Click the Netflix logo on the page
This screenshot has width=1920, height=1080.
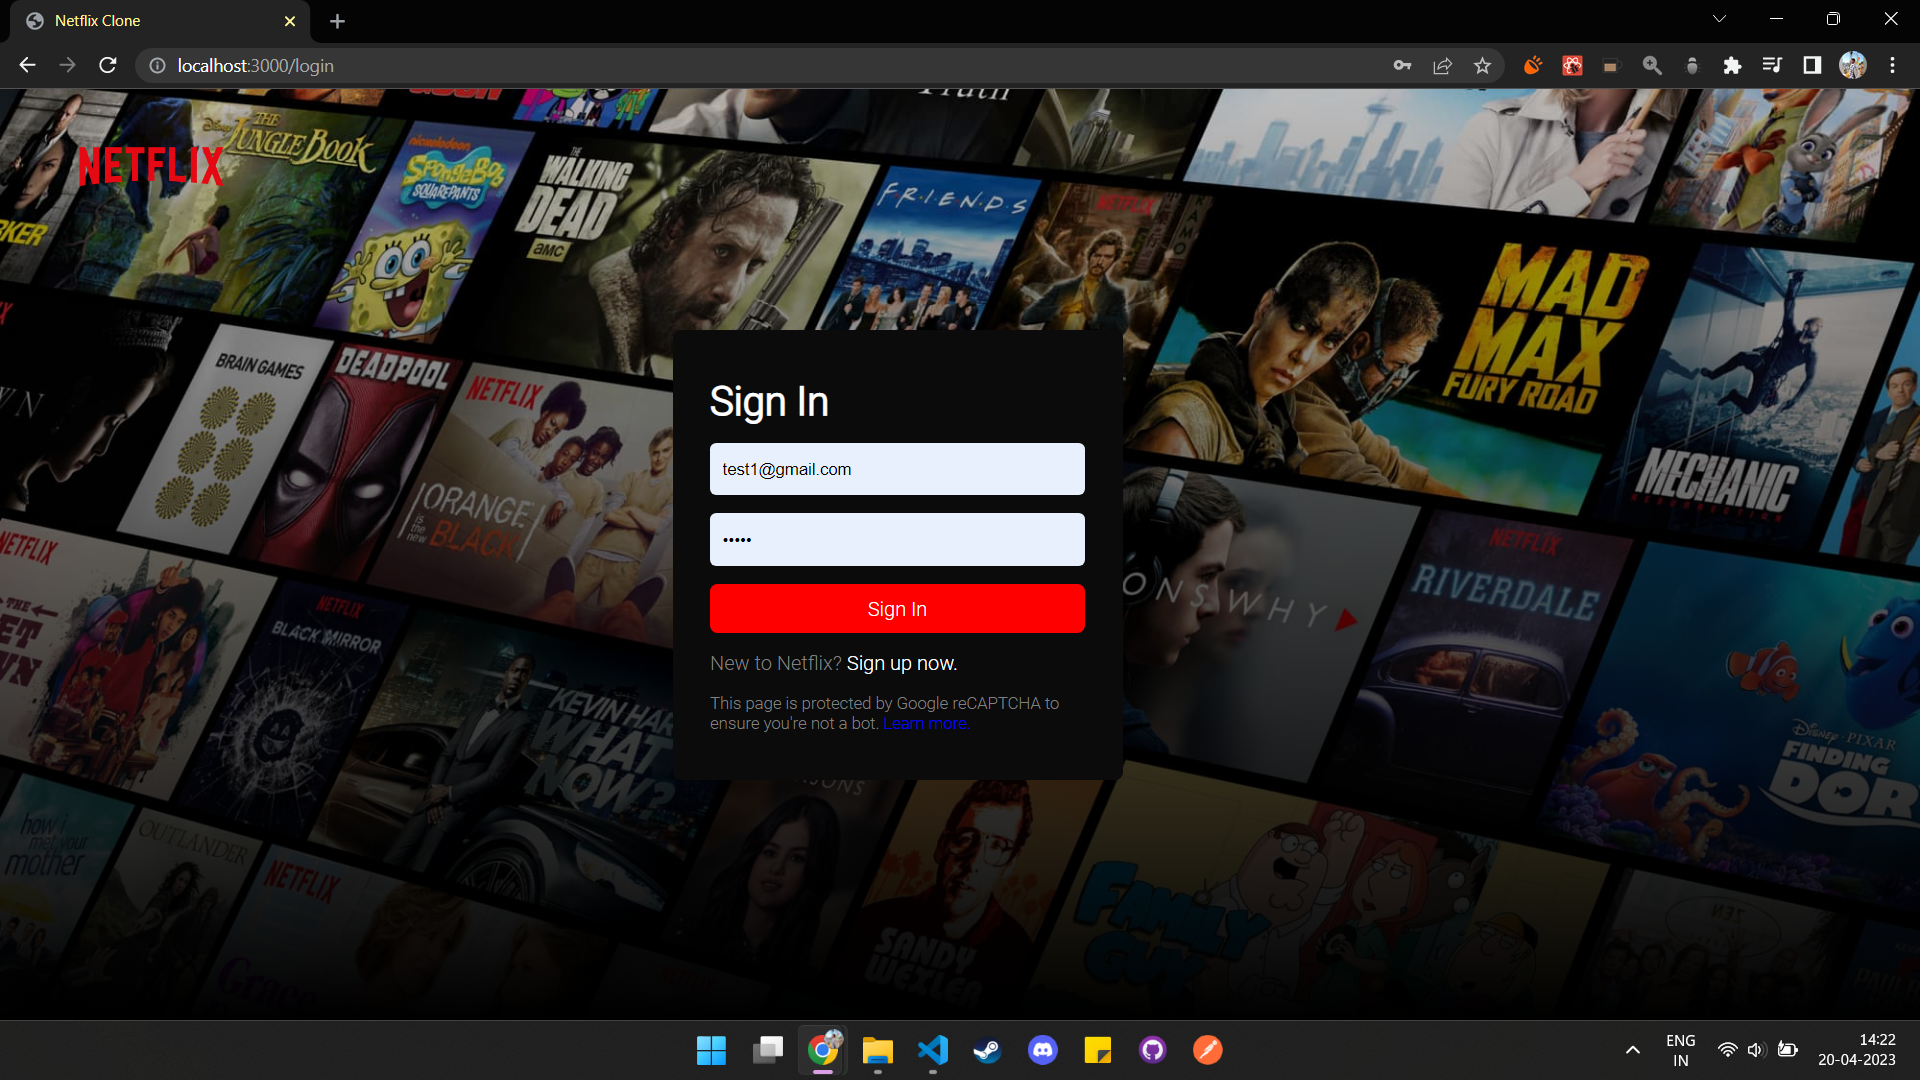(x=150, y=166)
